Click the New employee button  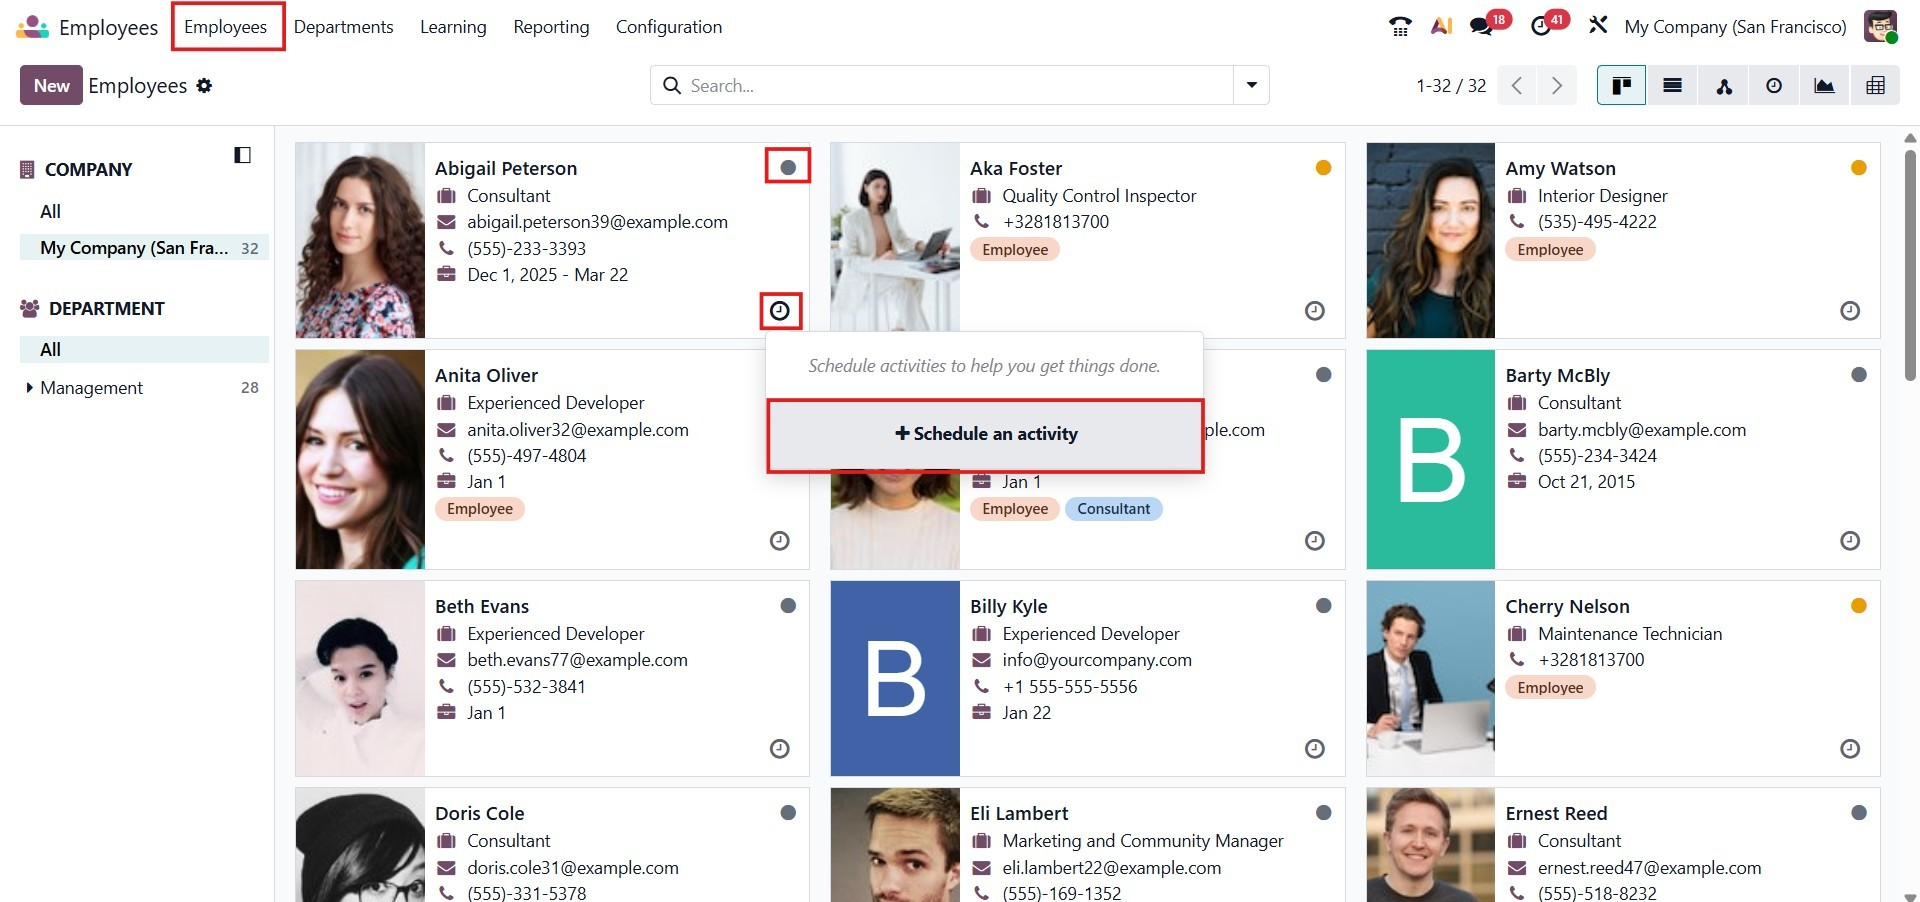tap(51, 86)
